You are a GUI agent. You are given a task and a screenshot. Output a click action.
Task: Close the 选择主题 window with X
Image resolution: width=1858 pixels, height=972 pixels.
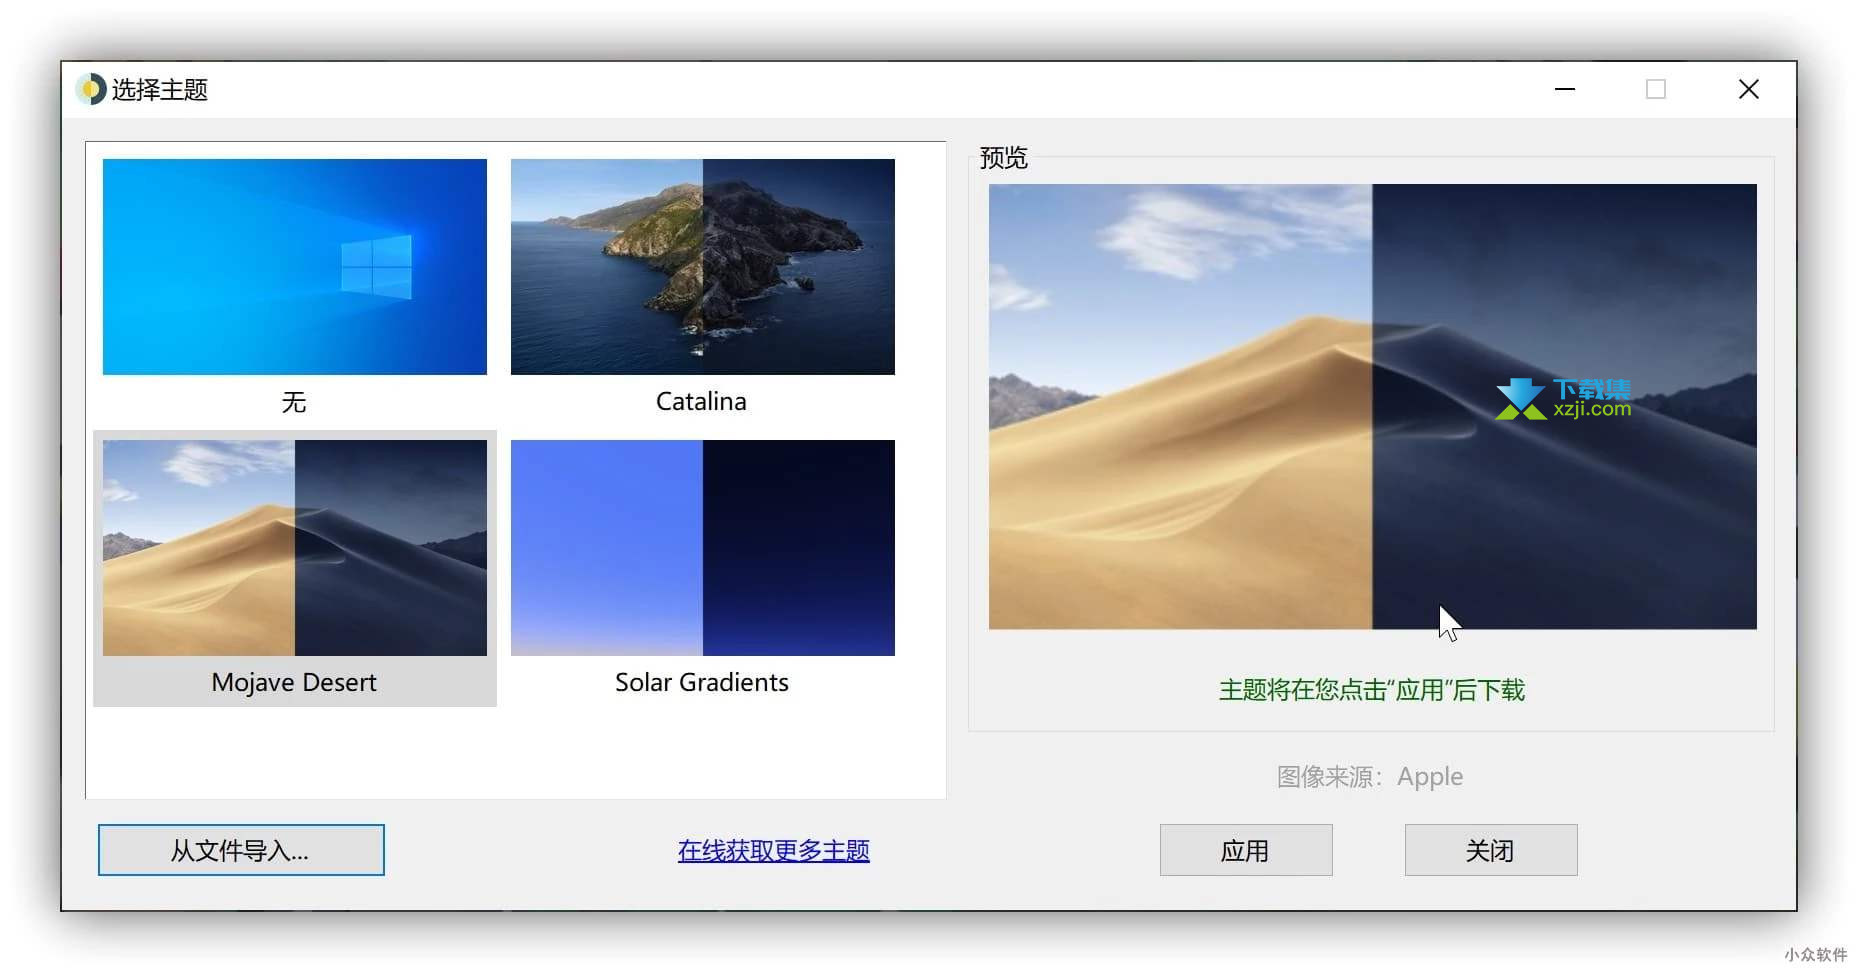tap(1748, 89)
